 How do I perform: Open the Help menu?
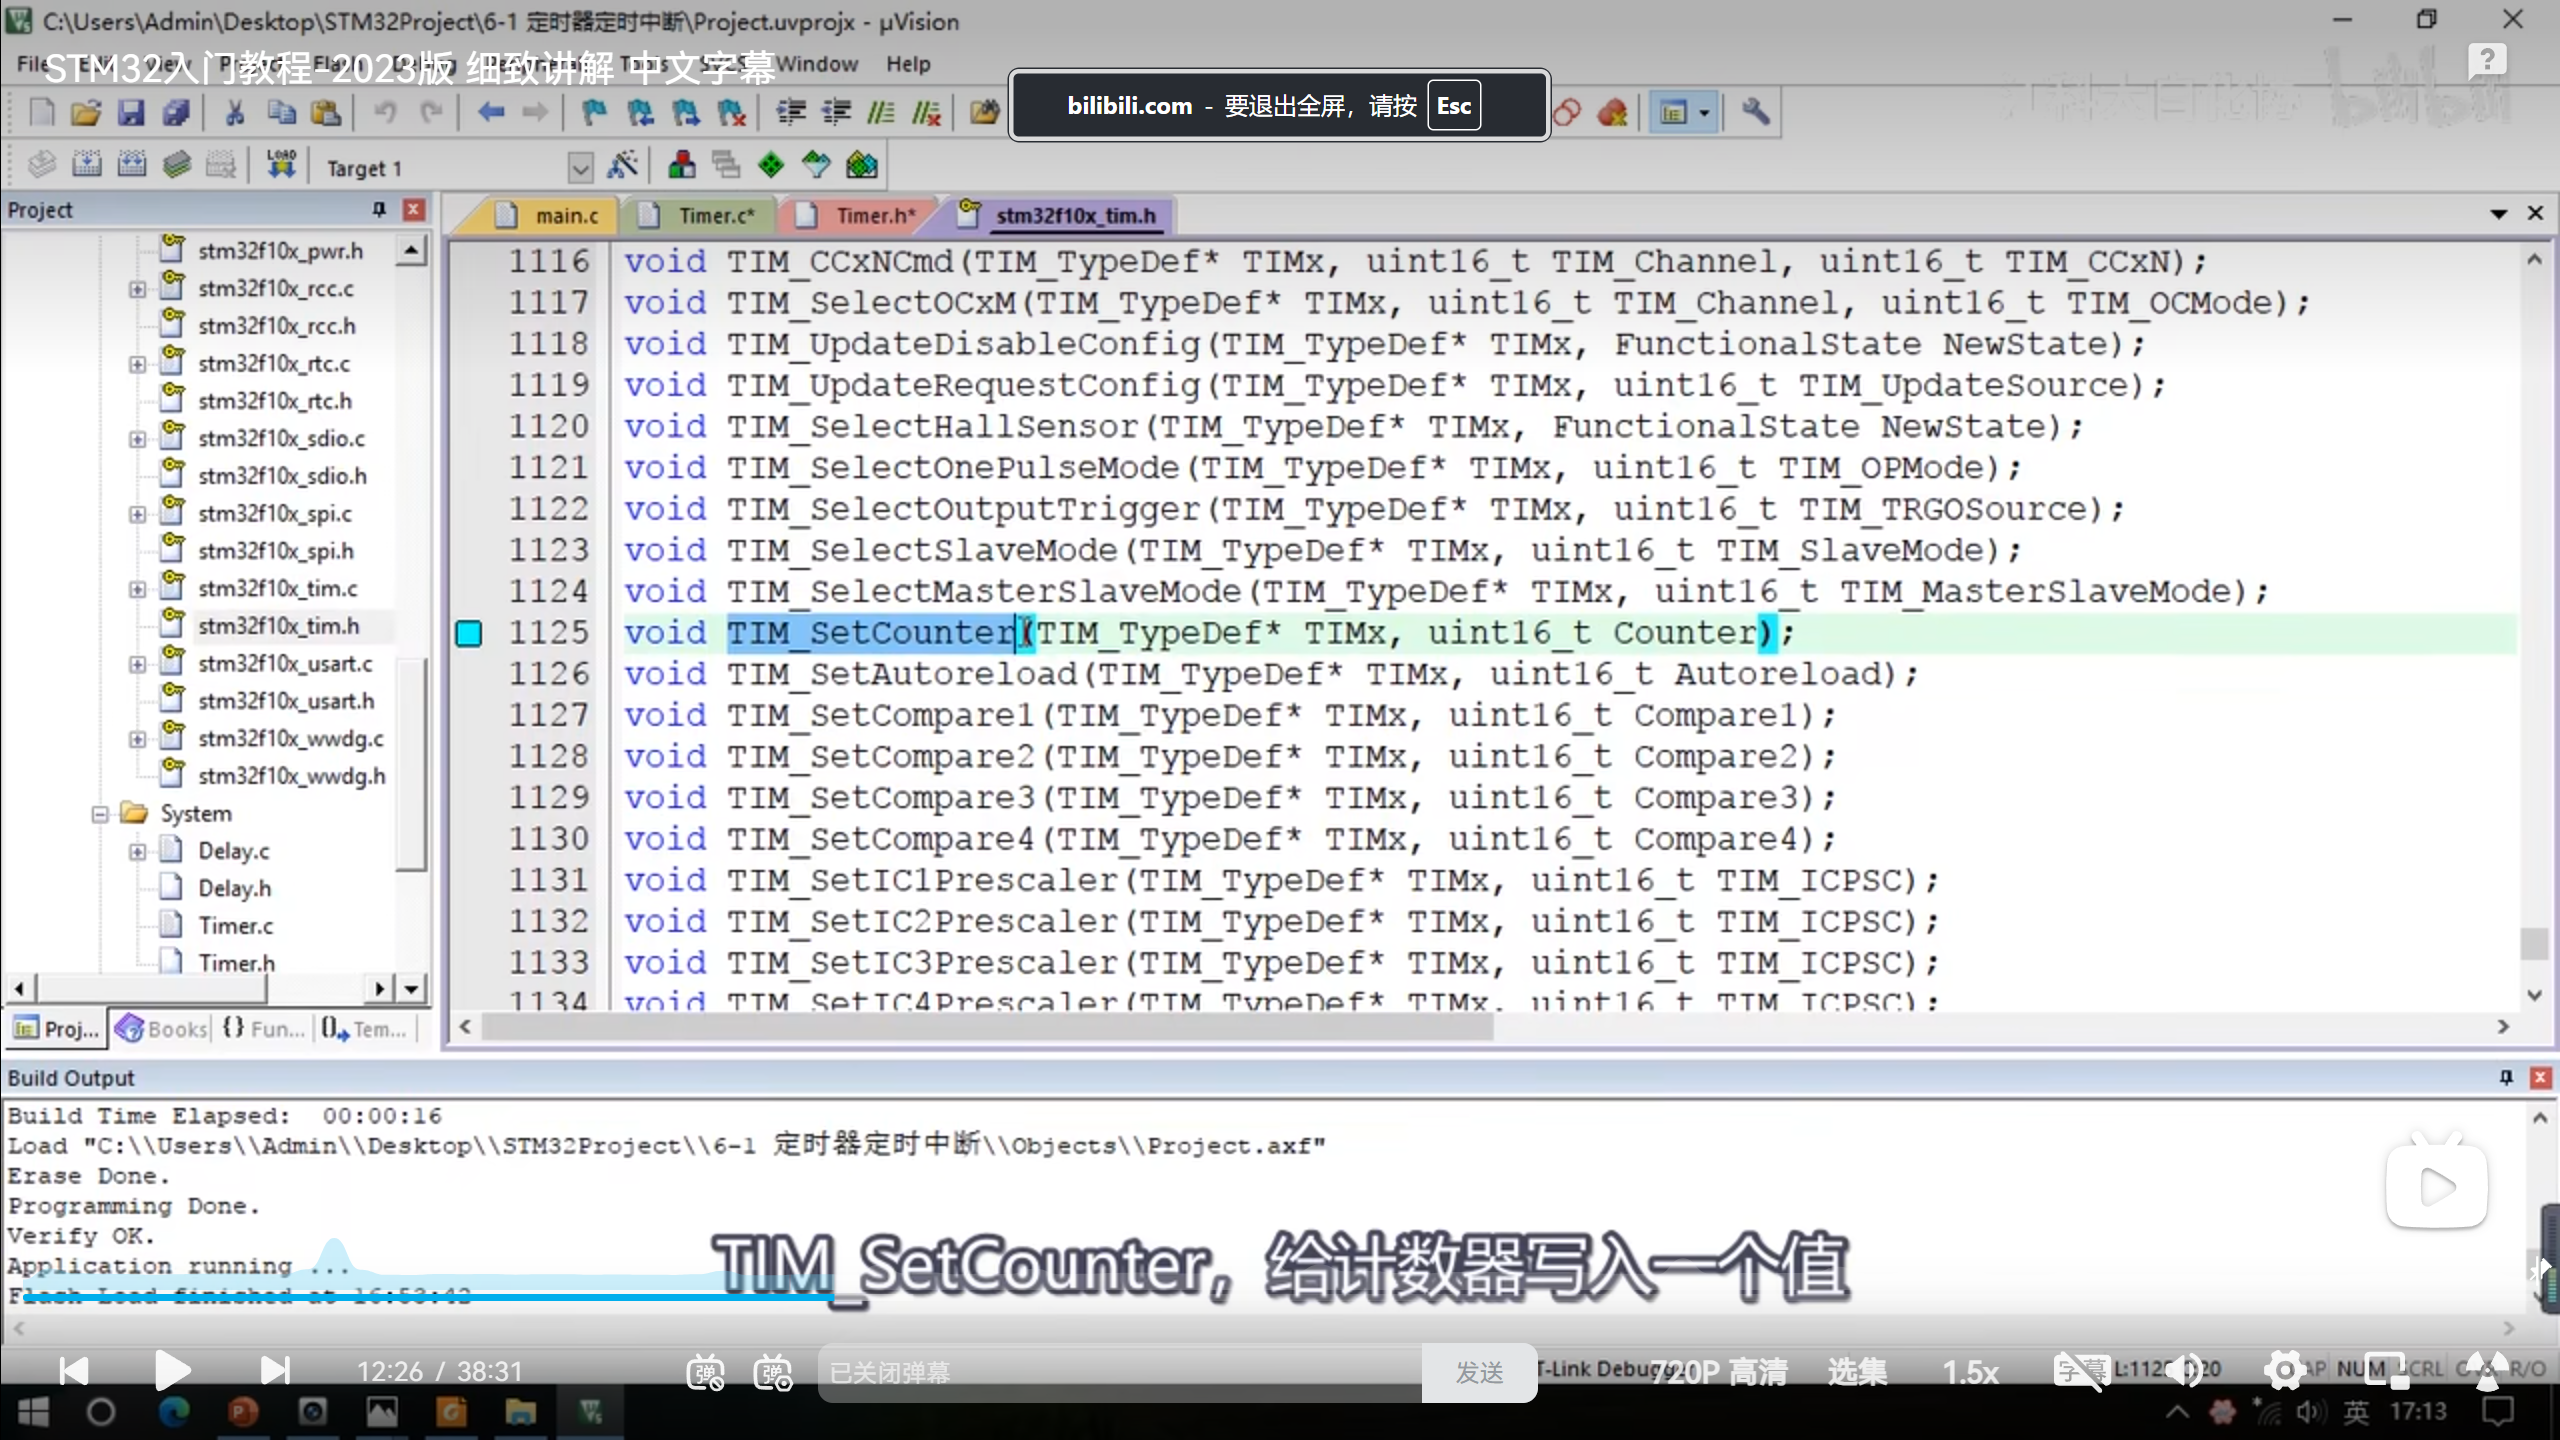pyautogui.click(x=907, y=64)
